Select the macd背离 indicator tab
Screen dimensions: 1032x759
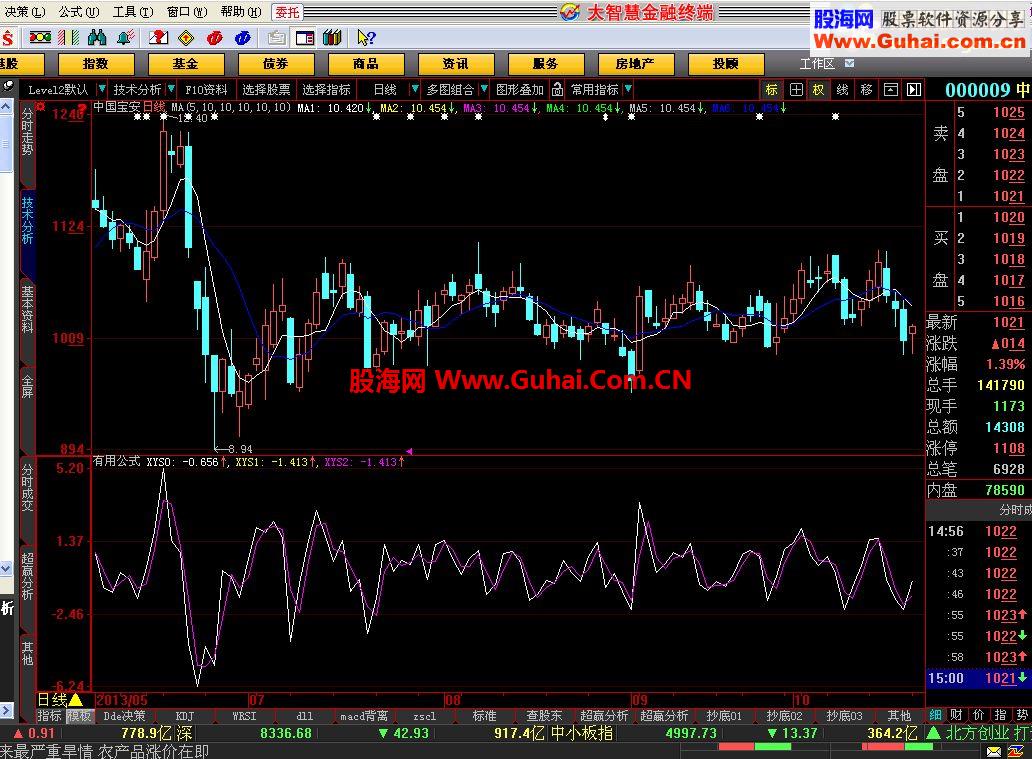(x=364, y=716)
